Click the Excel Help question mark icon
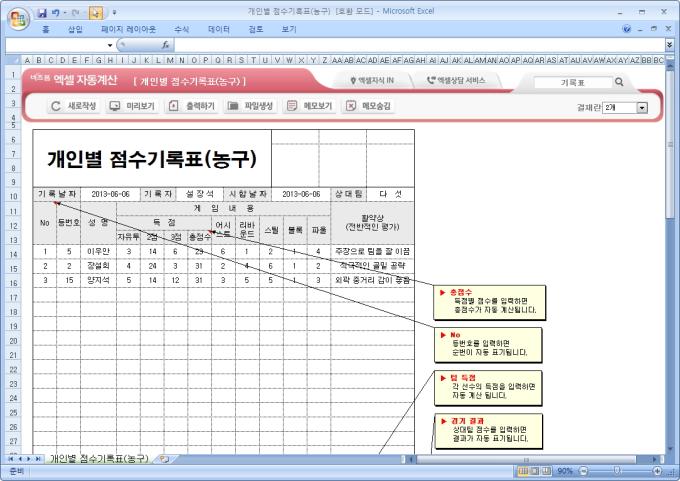The width and height of the screenshot is (680, 481). tap(627, 30)
